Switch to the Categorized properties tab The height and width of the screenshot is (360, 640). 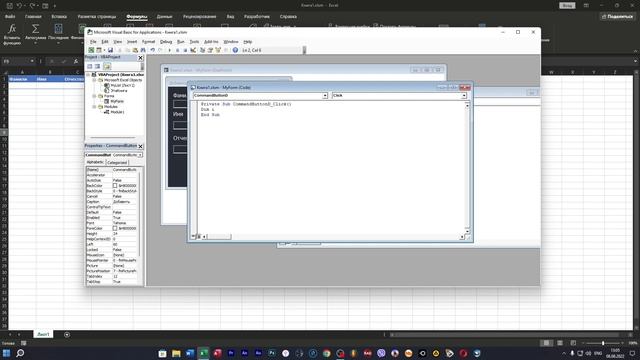[117, 162]
